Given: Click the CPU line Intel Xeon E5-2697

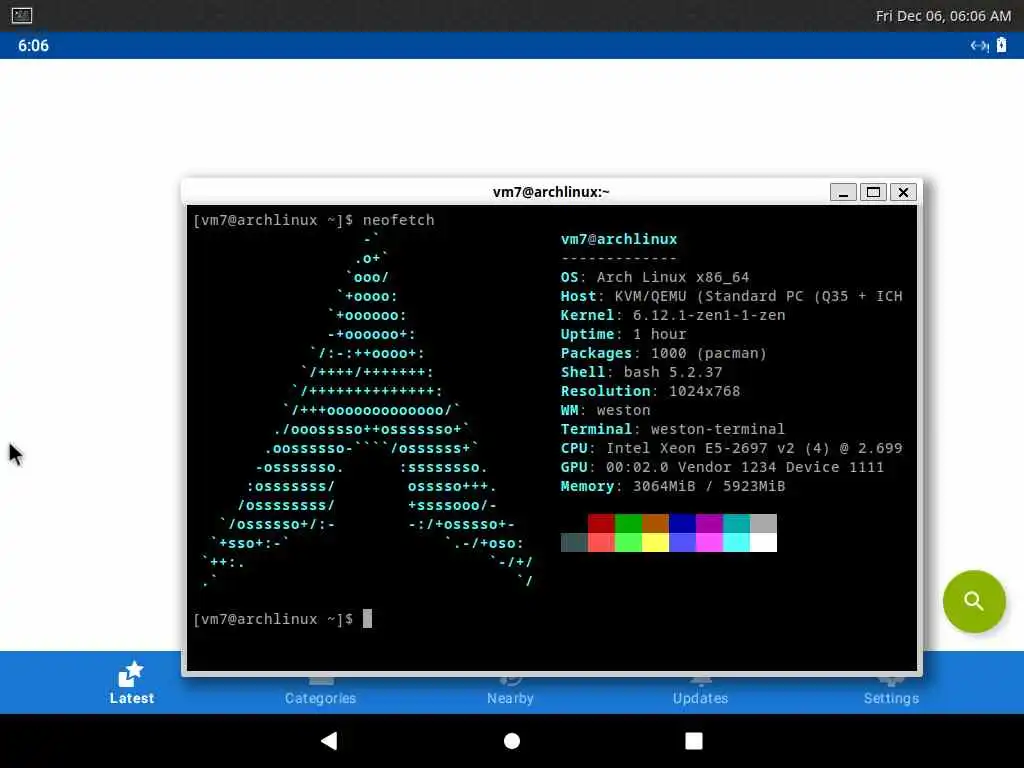Looking at the screenshot, I should (x=731, y=448).
